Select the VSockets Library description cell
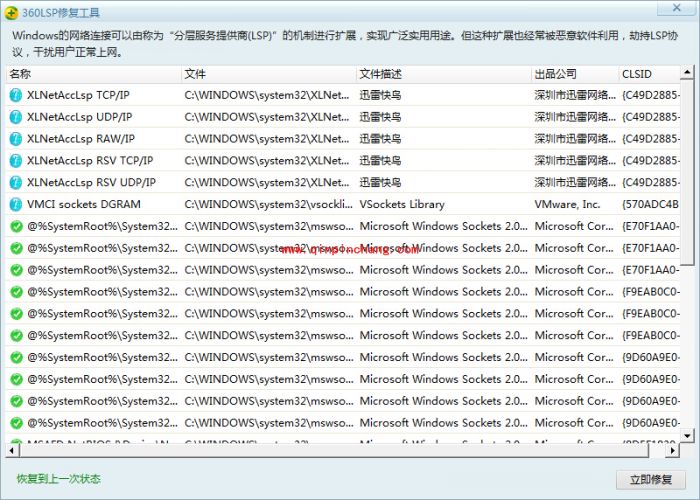The height and width of the screenshot is (500, 700). 402,205
